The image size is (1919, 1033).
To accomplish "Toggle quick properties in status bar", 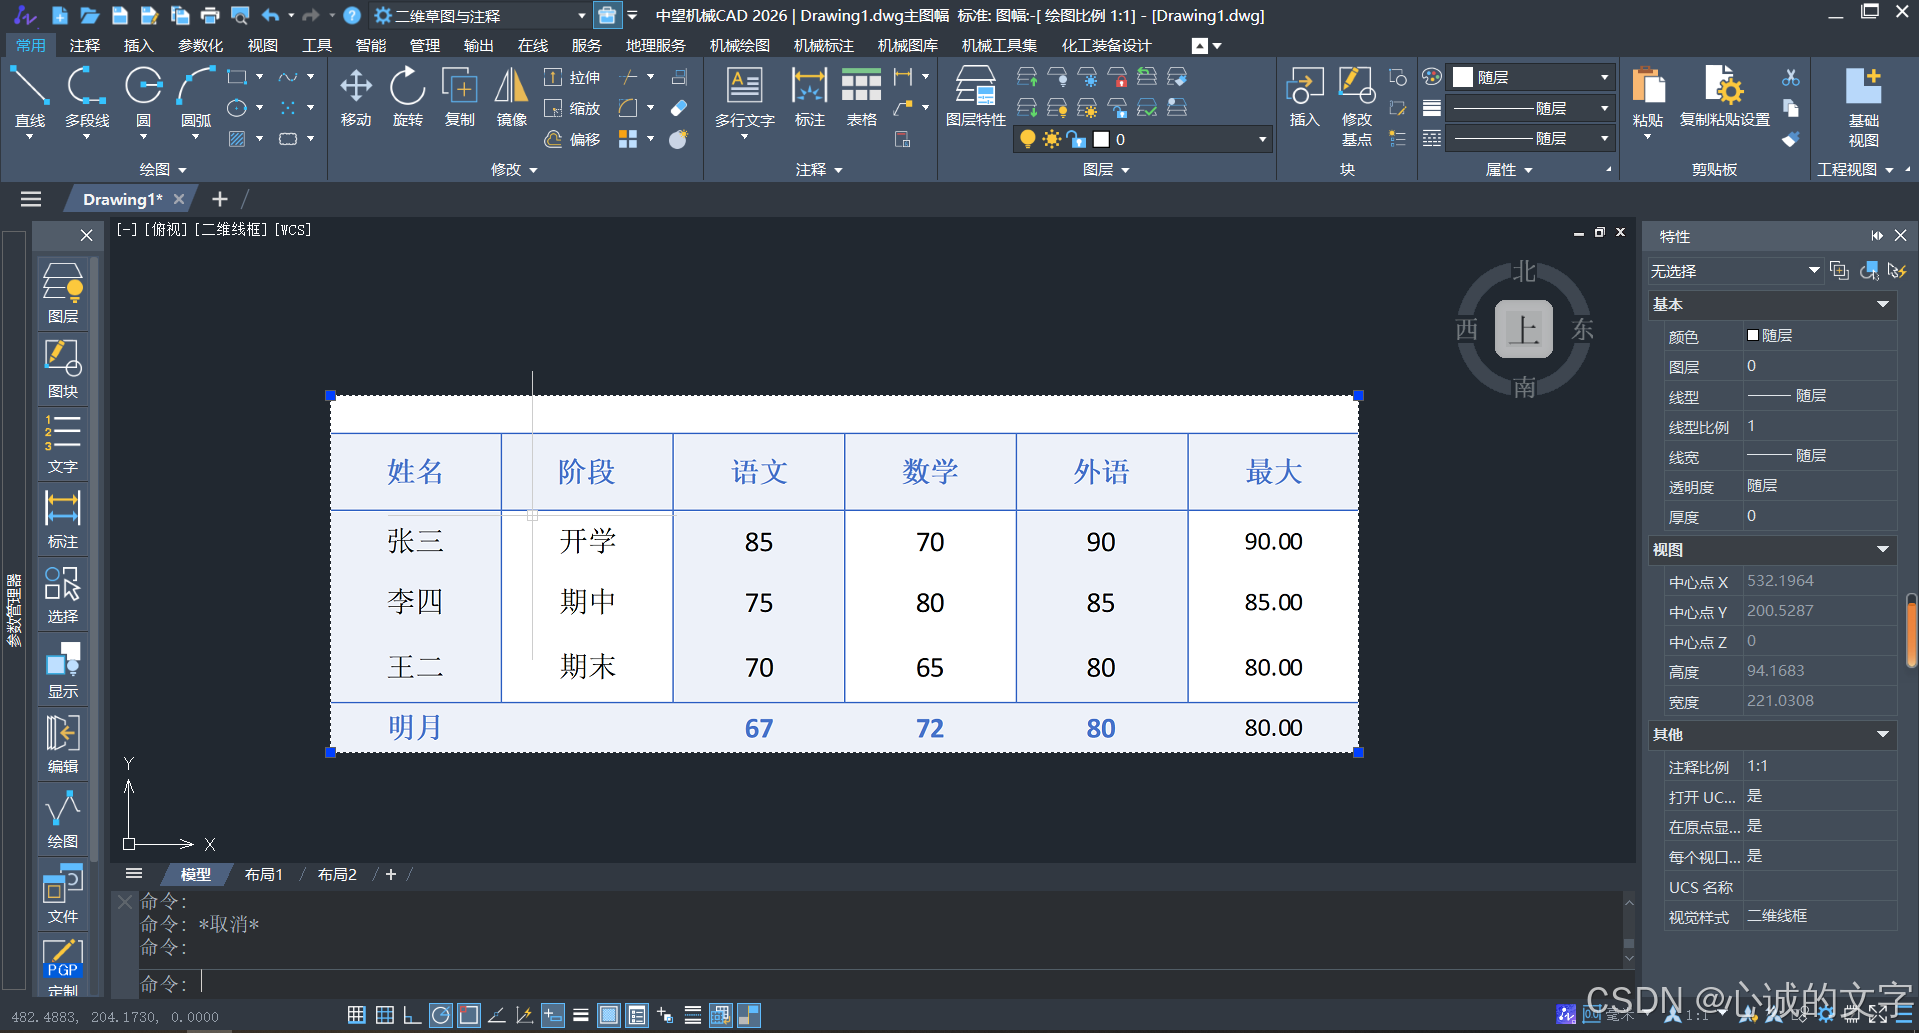I will pyautogui.click(x=636, y=1015).
